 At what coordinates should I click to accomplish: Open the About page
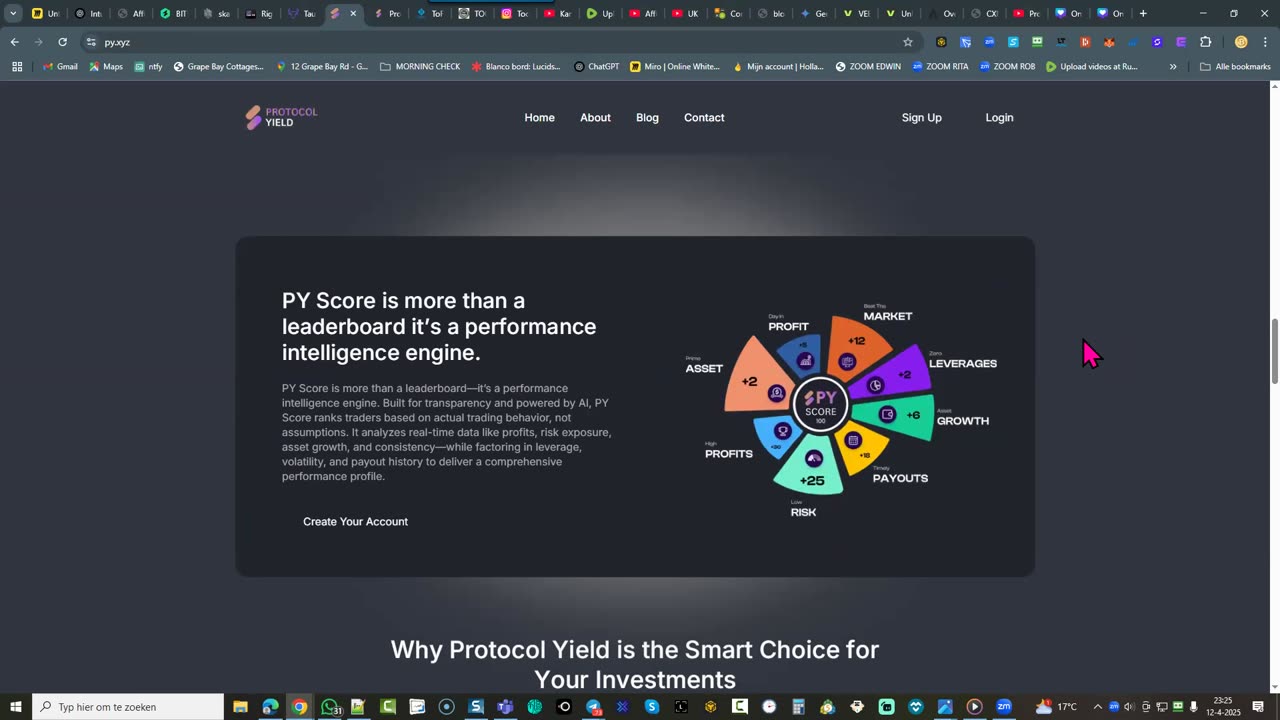pos(595,118)
